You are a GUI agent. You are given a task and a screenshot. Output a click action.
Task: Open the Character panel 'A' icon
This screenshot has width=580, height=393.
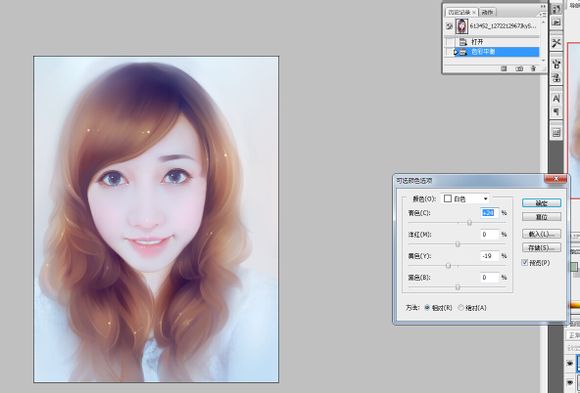pyautogui.click(x=556, y=98)
